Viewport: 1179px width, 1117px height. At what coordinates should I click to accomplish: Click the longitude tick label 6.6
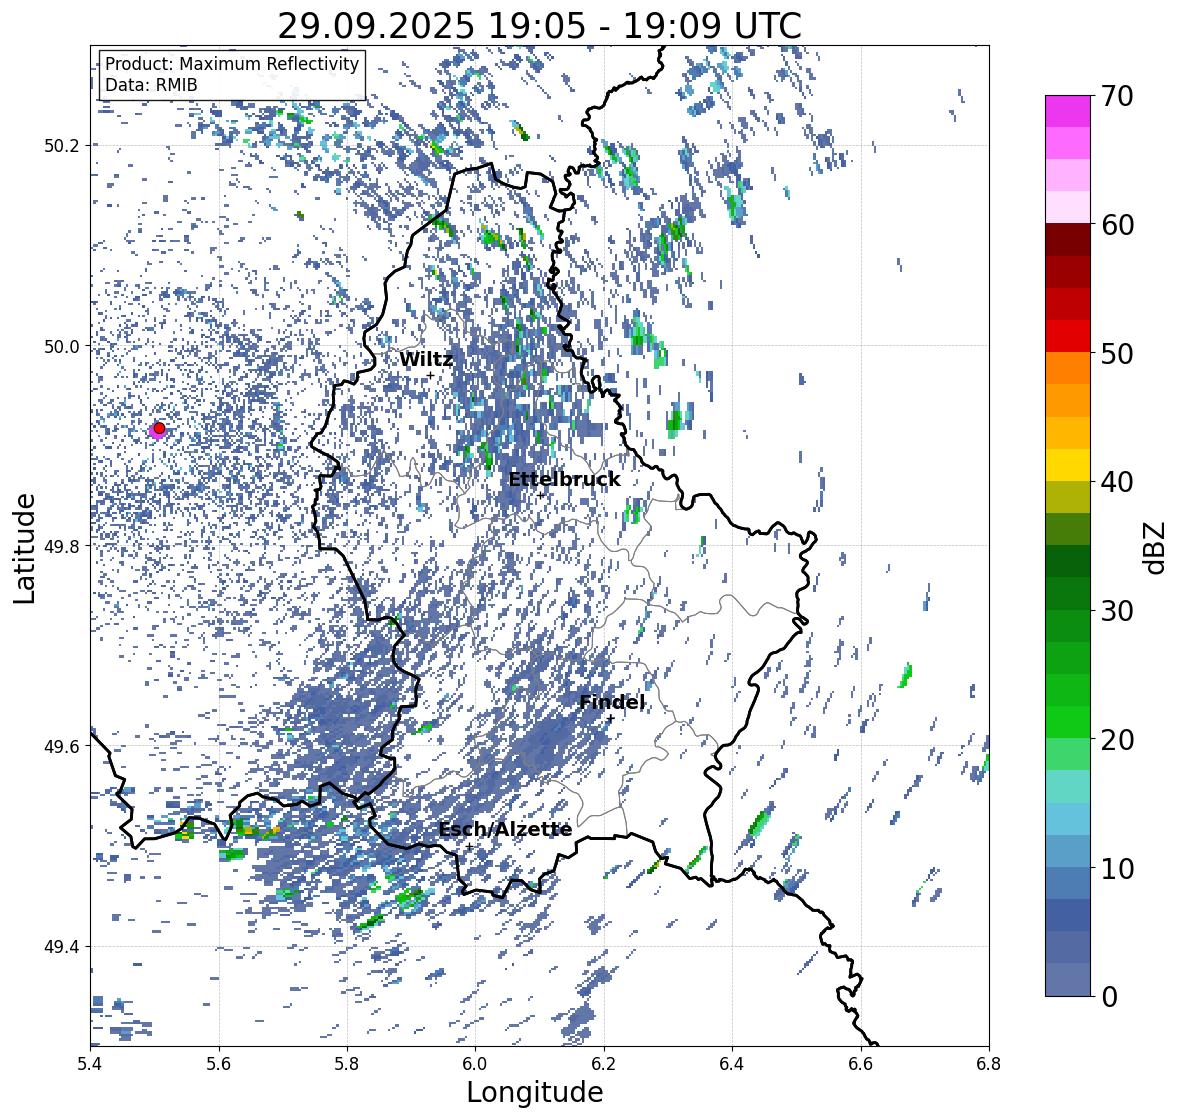click(861, 1064)
